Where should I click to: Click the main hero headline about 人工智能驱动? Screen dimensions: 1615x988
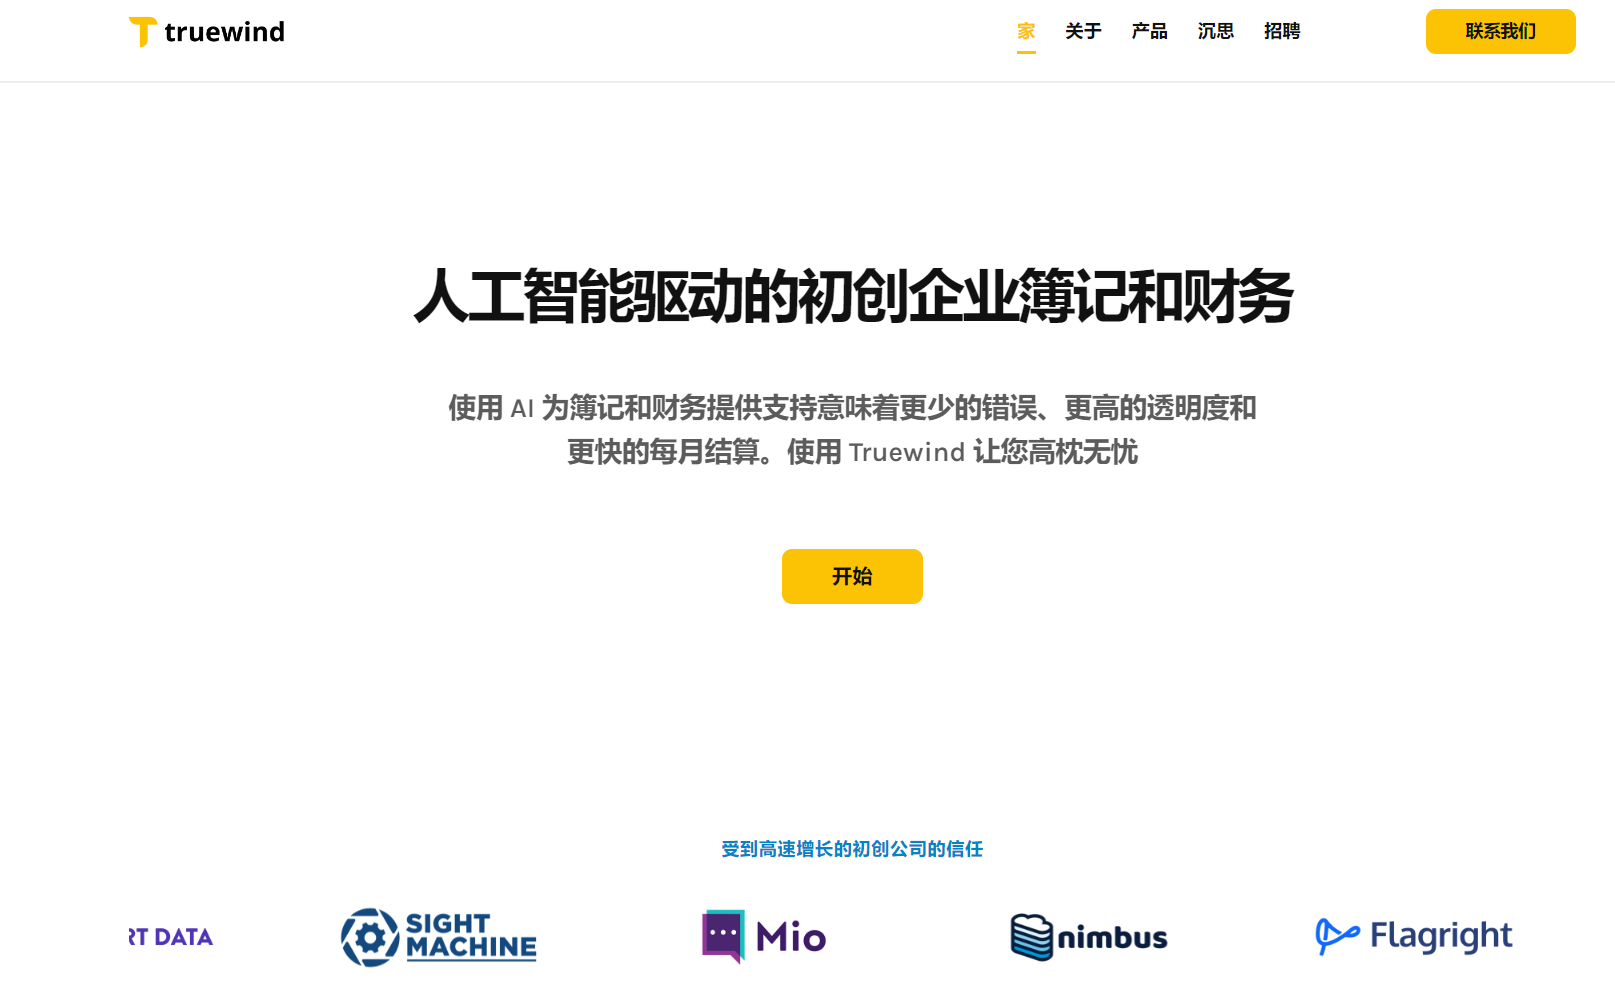point(853,296)
